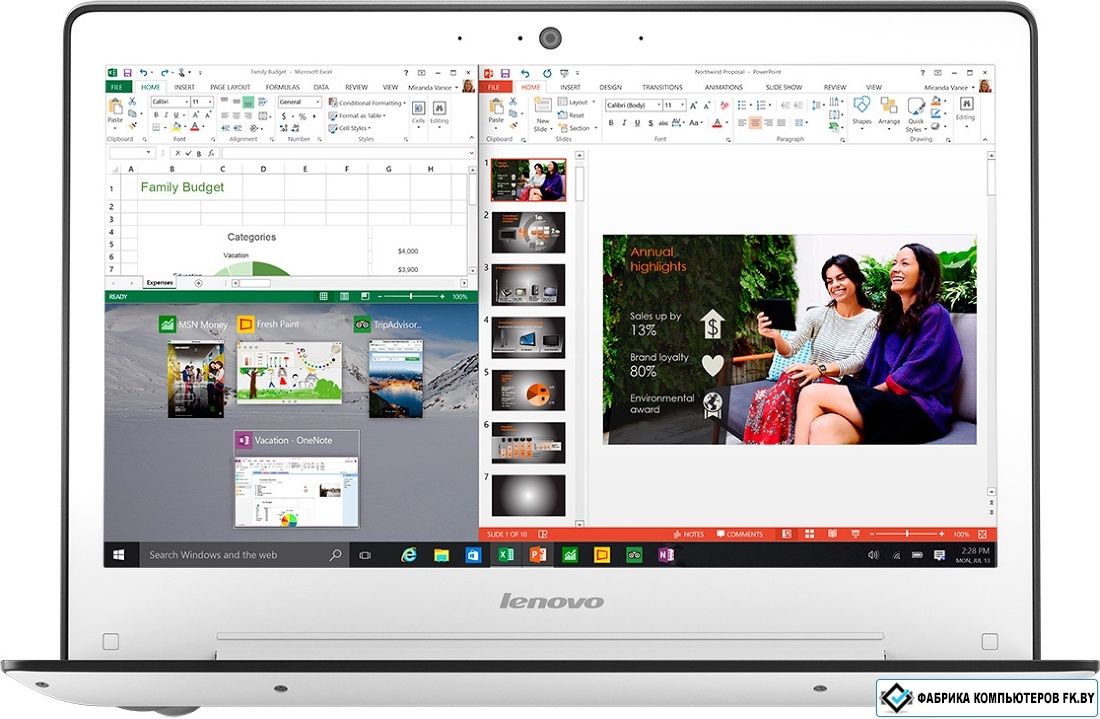The width and height of the screenshot is (1100, 719).
Task: Change font color in PowerPoint (red A)
Action: click(717, 123)
